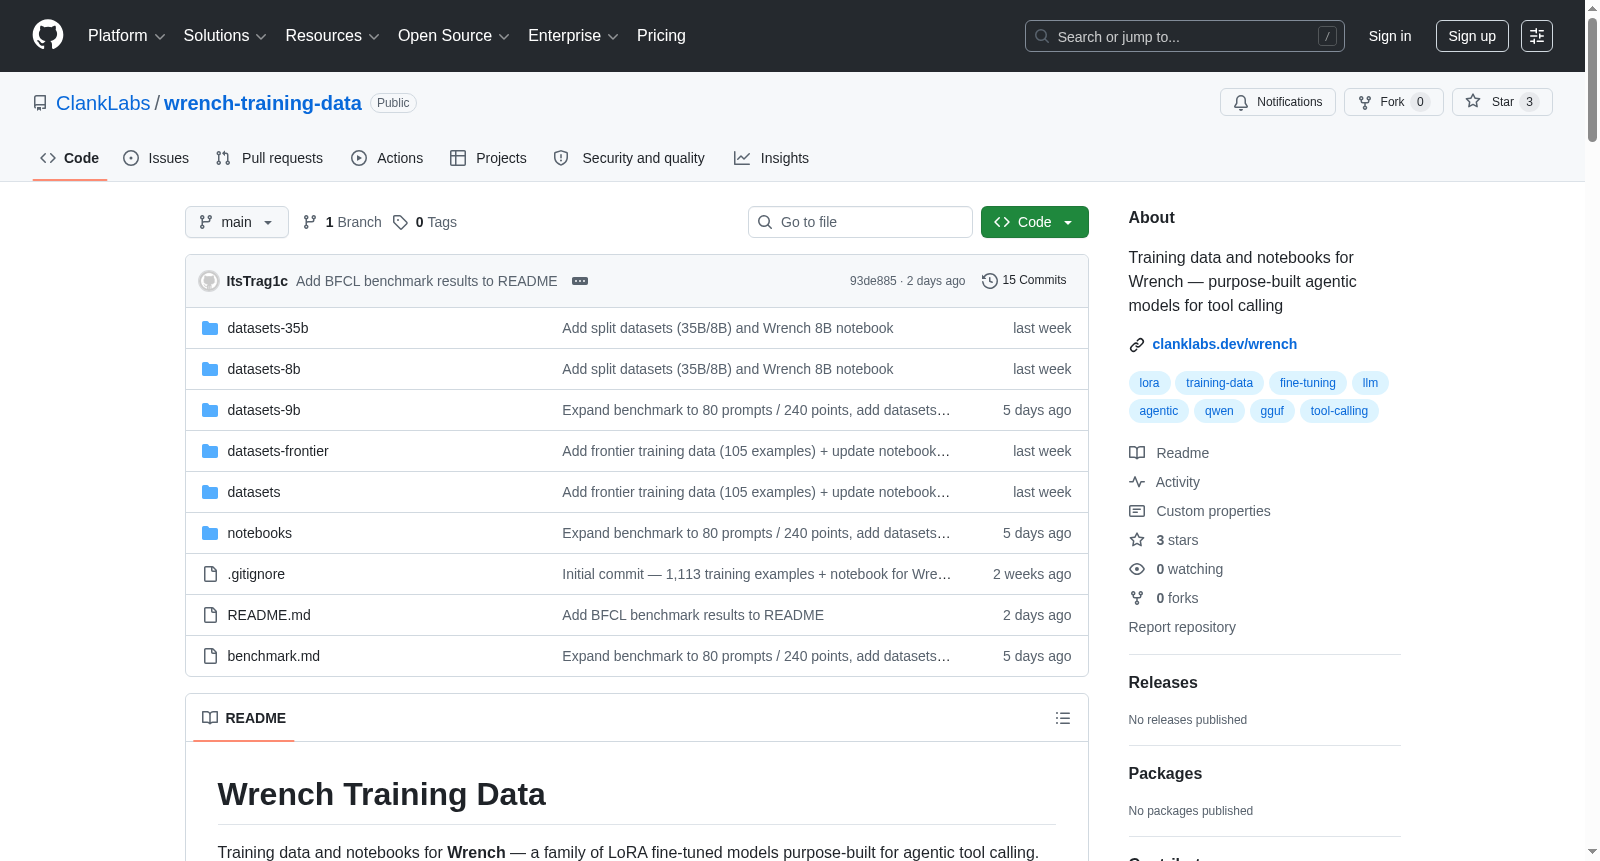Click the Sign up button
The width and height of the screenshot is (1600, 861).
tap(1472, 36)
